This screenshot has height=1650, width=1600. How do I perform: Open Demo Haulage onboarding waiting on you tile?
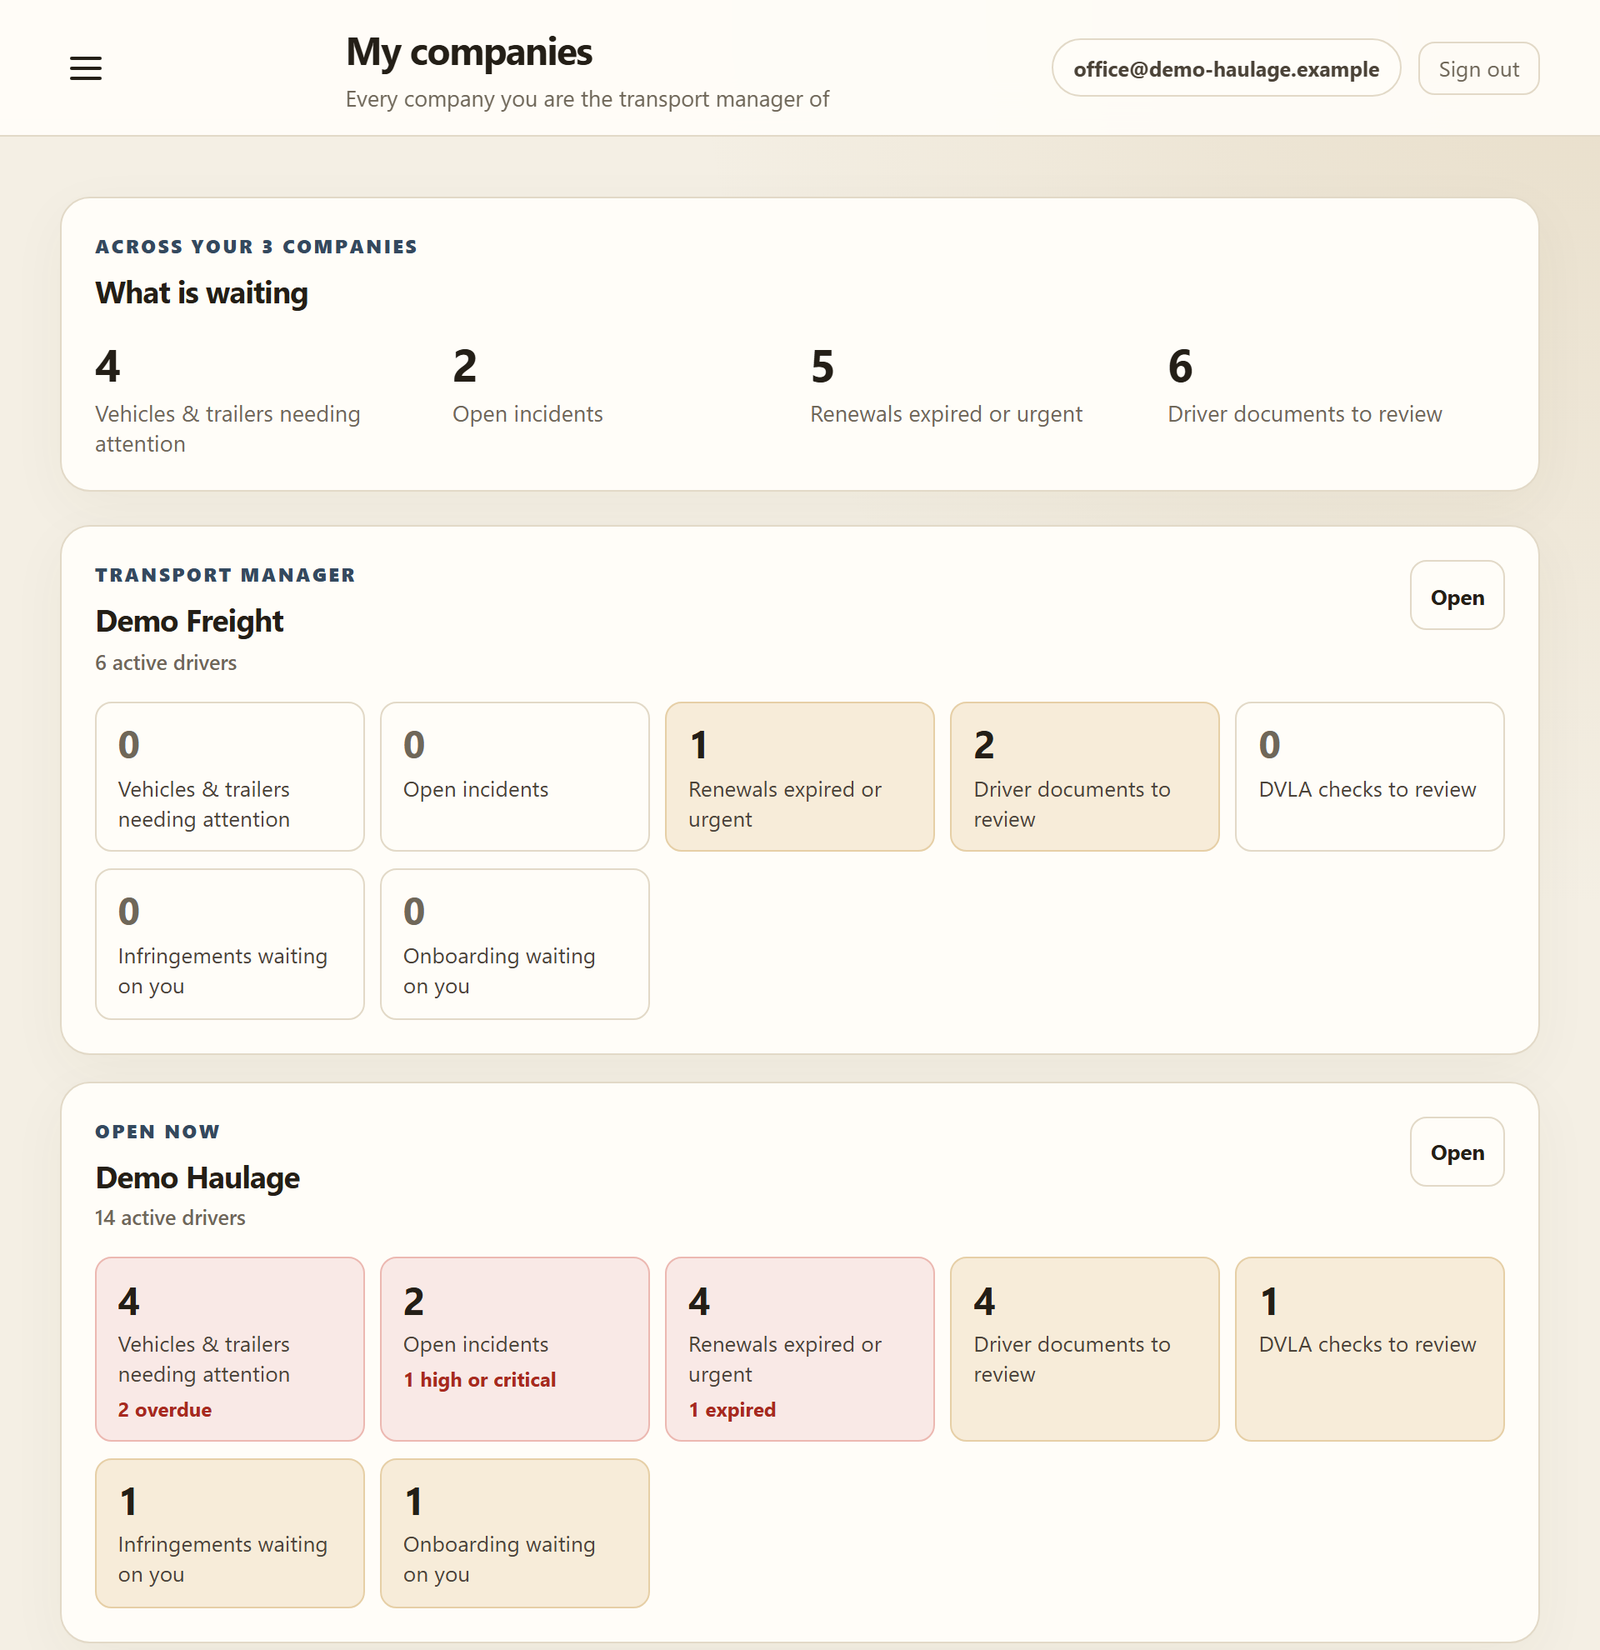coord(515,1533)
